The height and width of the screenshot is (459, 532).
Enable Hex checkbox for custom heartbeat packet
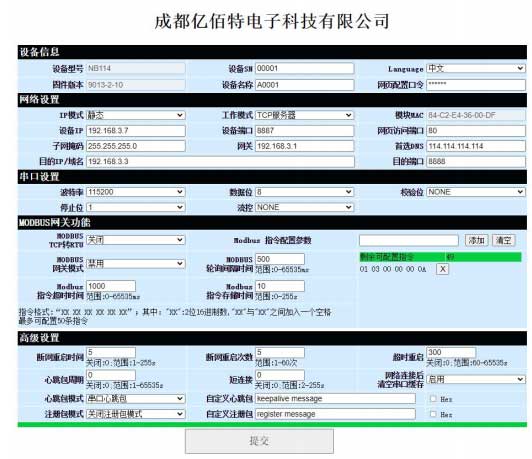pyautogui.click(x=433, y=399)
